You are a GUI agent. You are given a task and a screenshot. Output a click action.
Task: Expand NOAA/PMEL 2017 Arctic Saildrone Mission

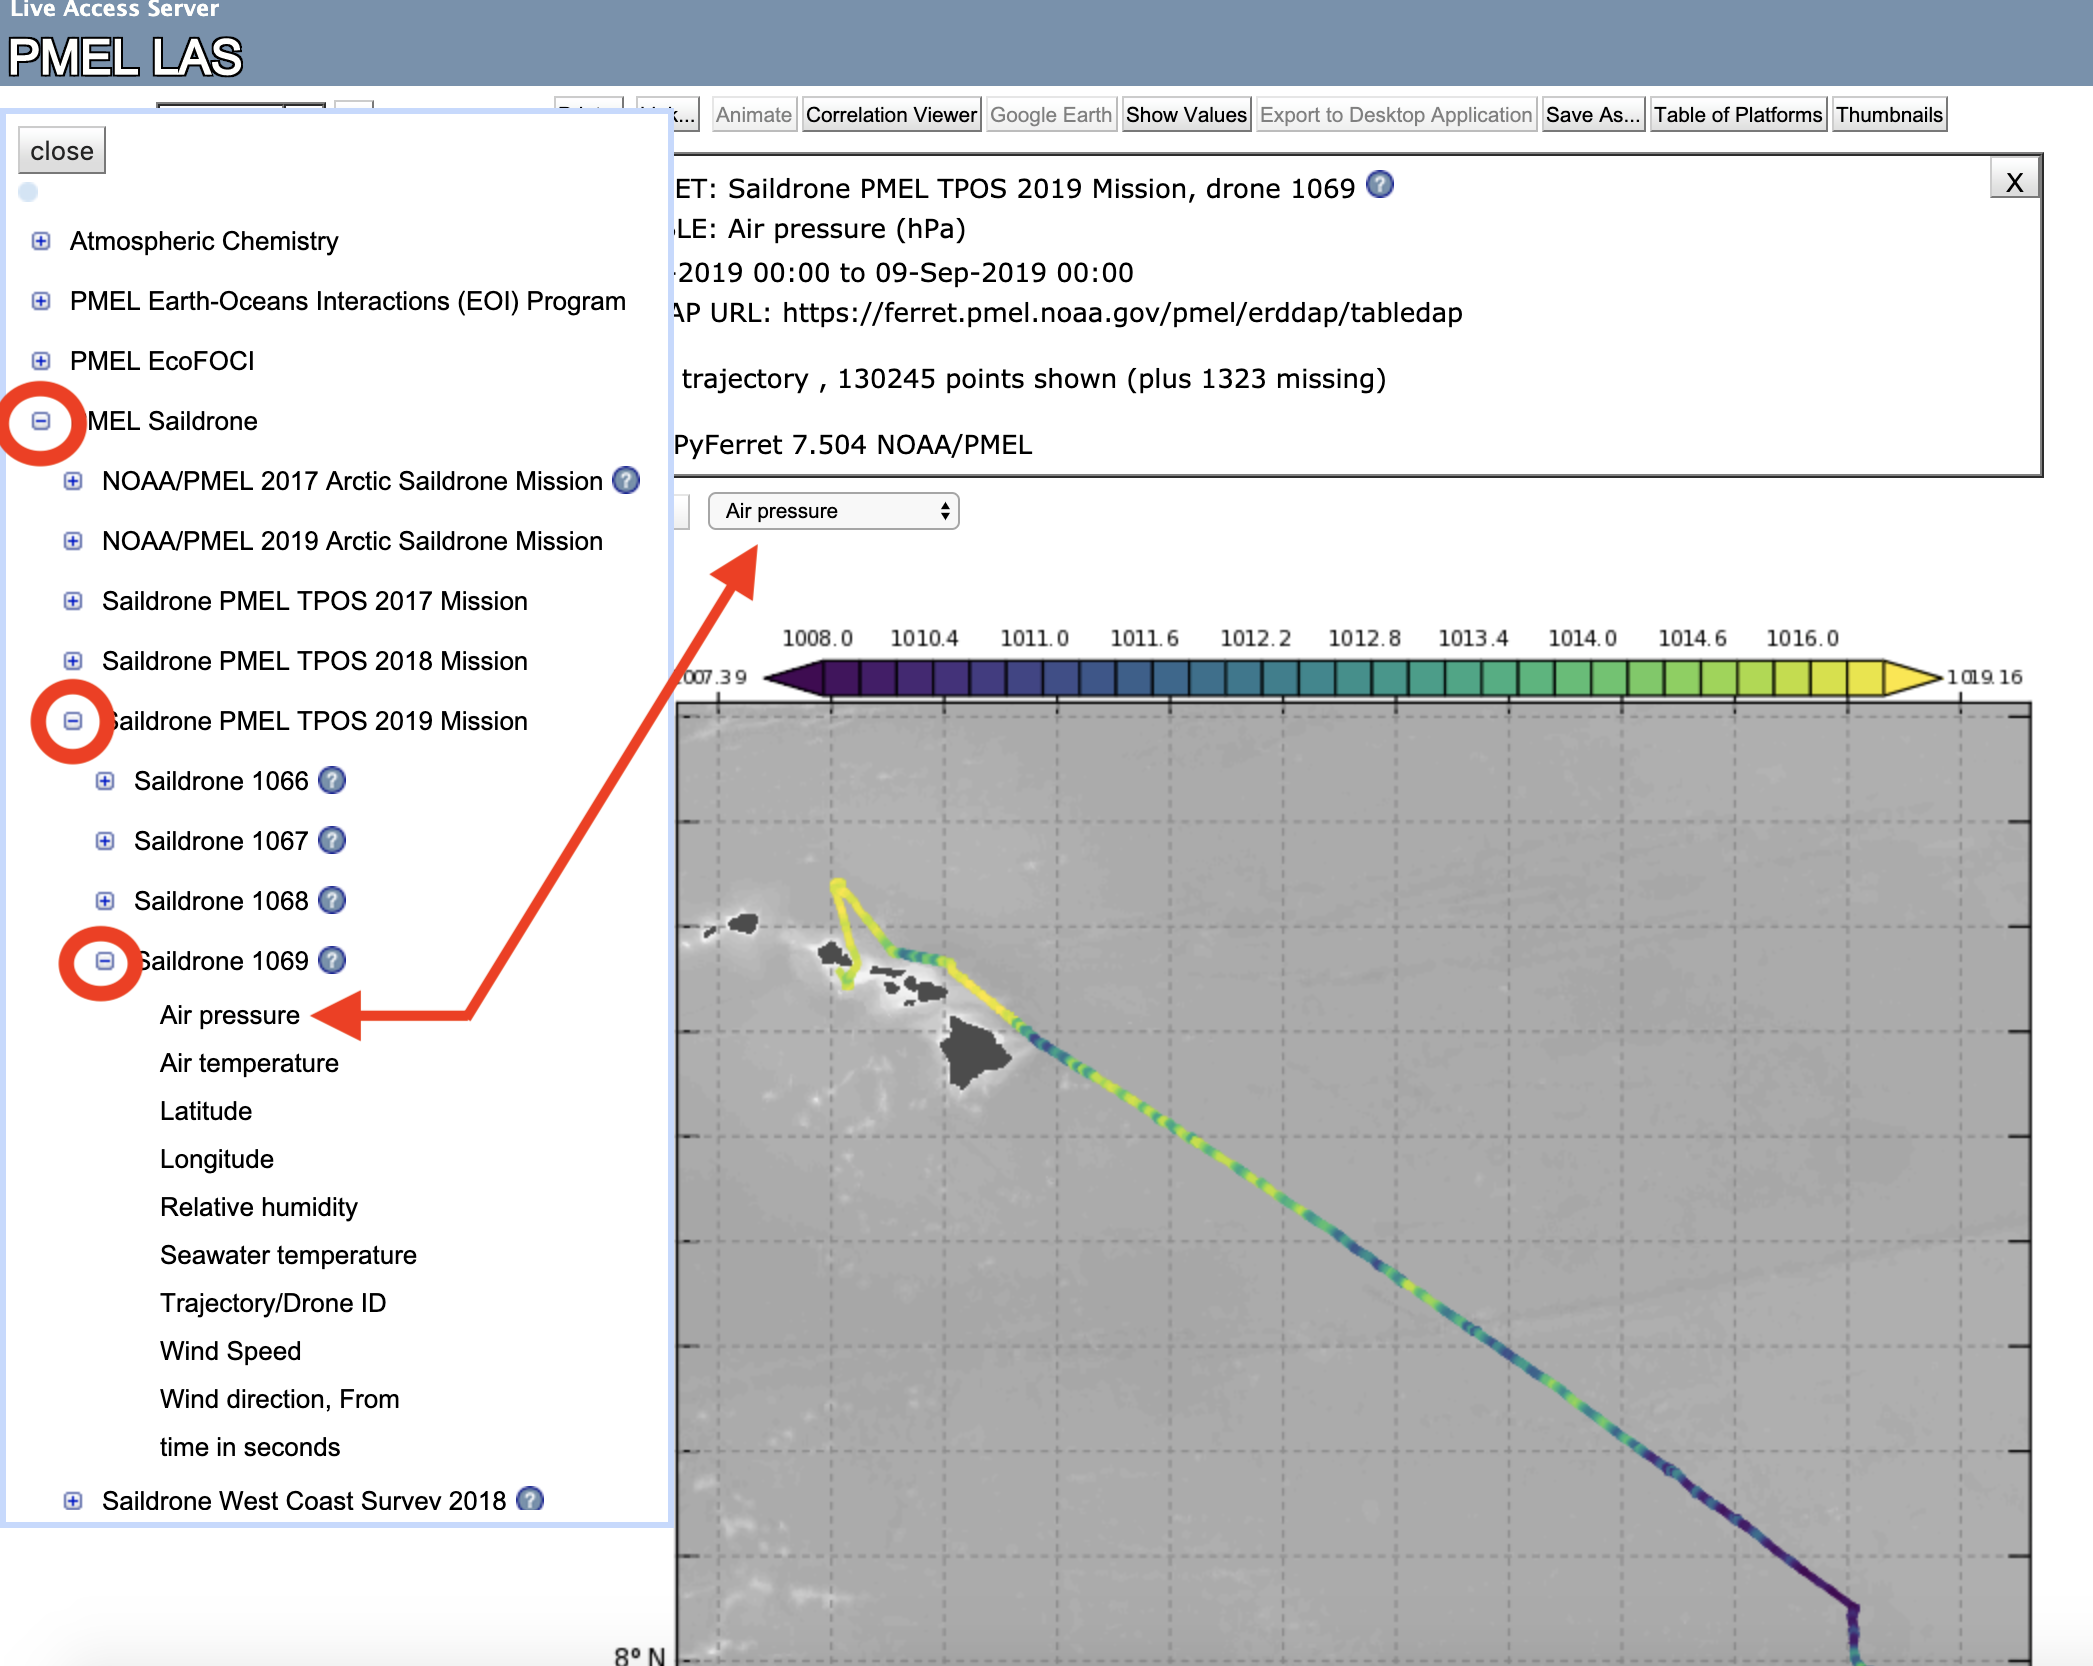[73, 481]
